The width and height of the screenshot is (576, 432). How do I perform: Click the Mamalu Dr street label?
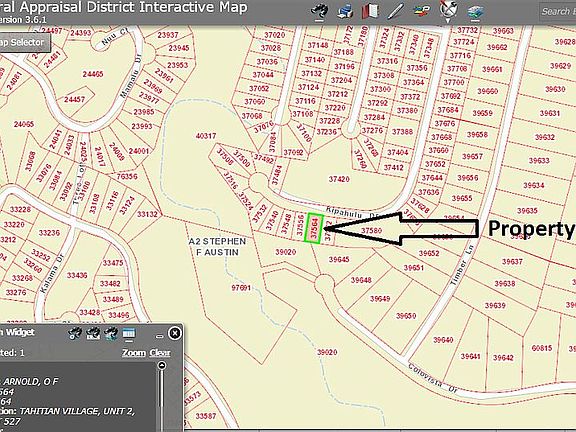click(x=131, y=76)
